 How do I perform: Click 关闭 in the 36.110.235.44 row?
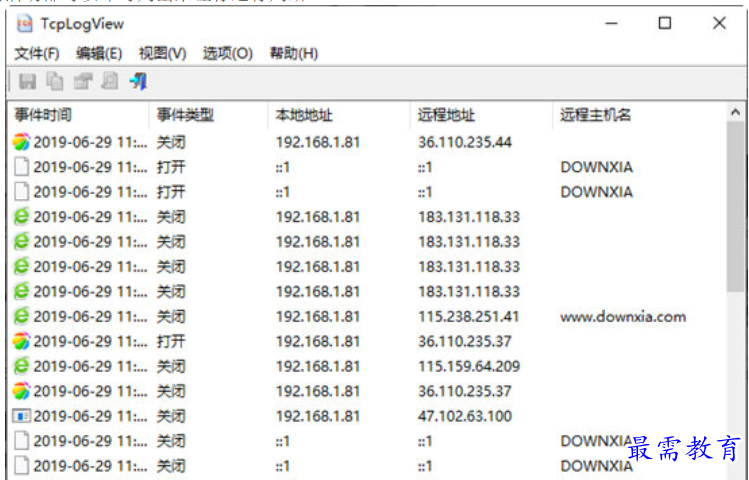point(171,142)
